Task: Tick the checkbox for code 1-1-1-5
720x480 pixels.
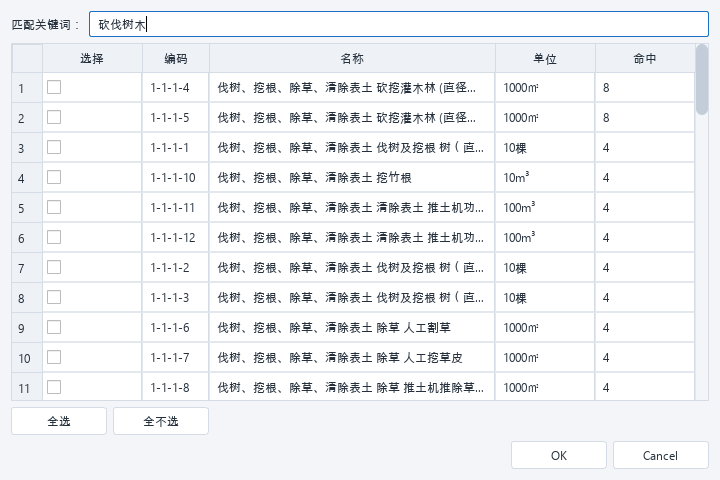Action: coord(54,117)
